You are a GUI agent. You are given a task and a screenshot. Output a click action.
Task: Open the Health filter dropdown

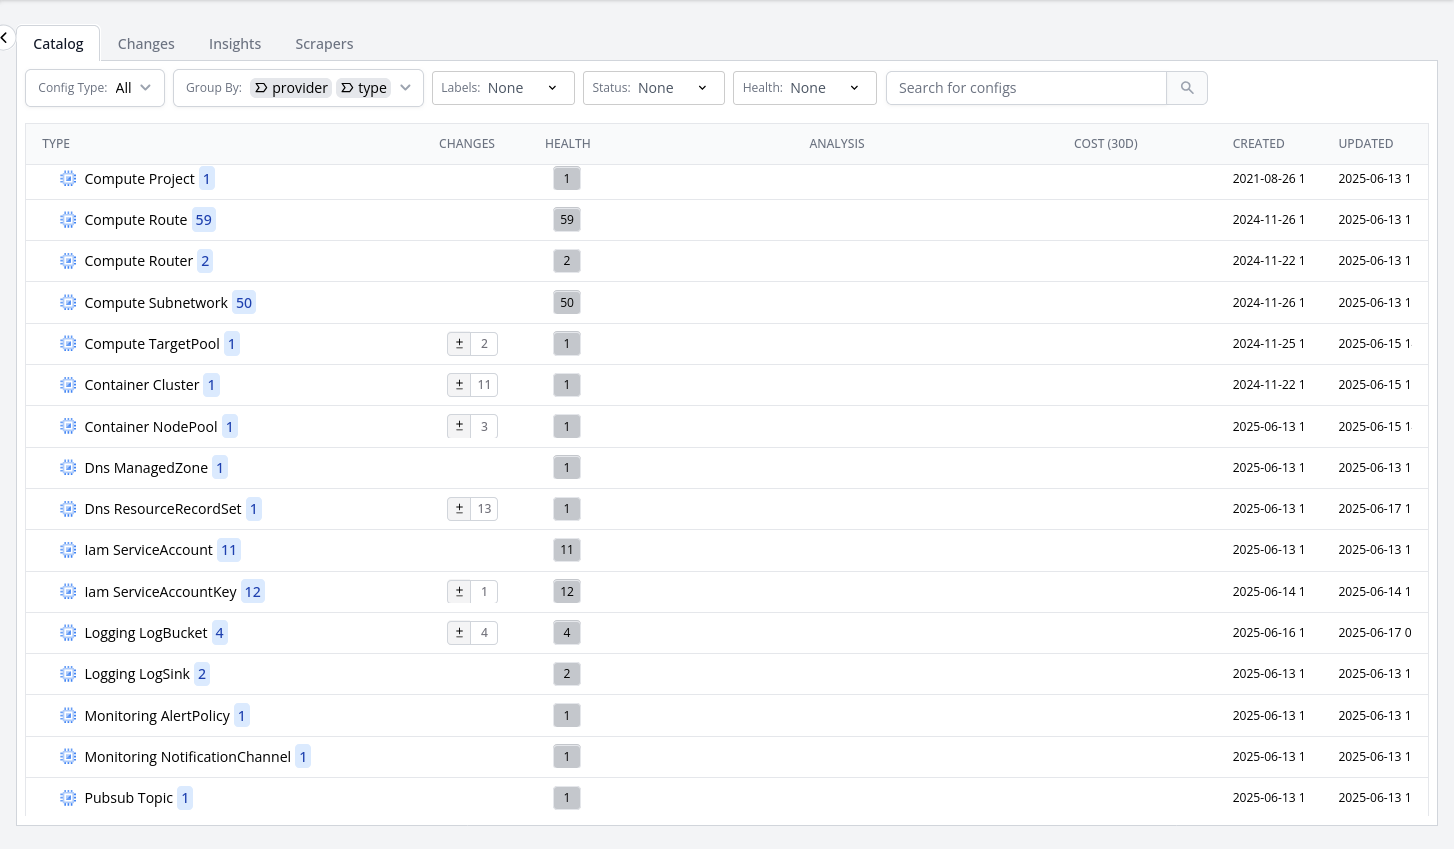[804, 88]
